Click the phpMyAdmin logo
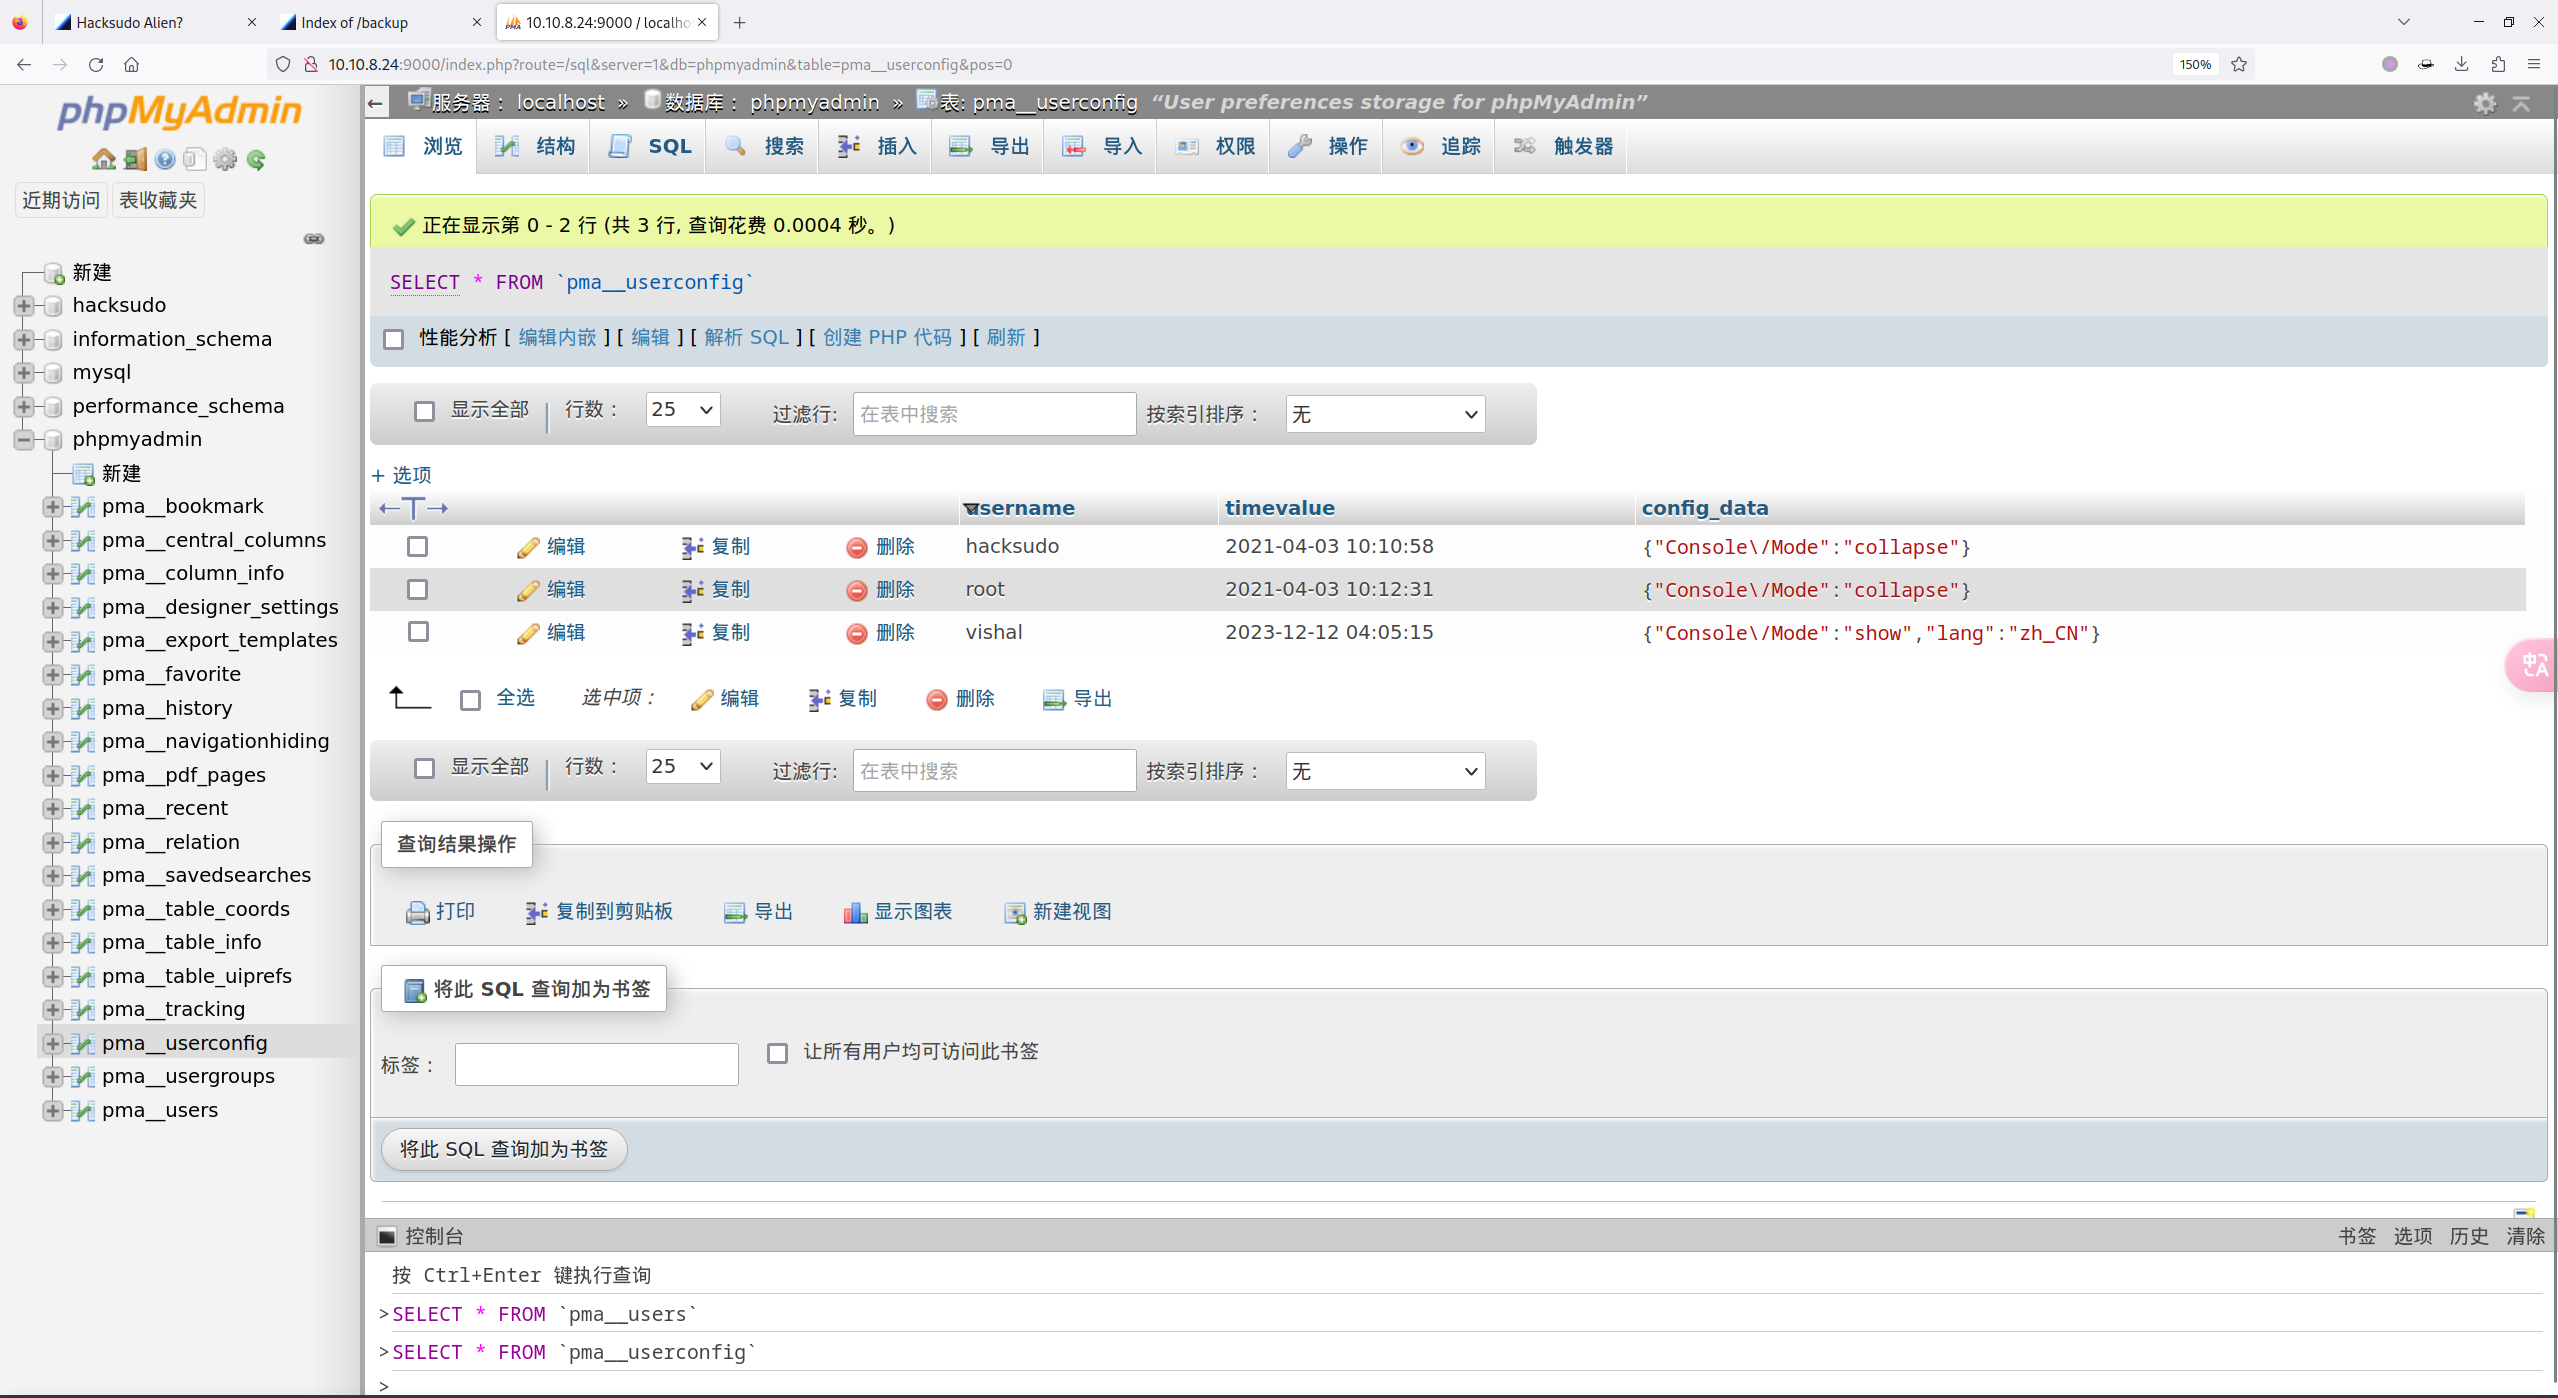 point(180,111)
